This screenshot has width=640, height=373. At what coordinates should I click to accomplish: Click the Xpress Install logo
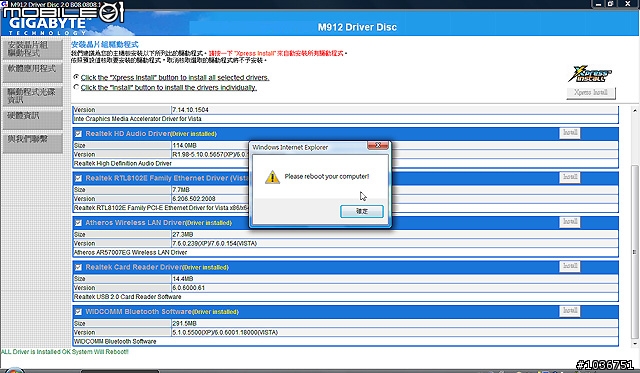click(x=590, y=74)
